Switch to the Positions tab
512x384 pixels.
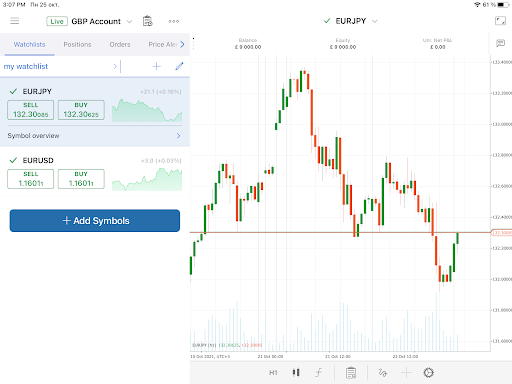77,44
